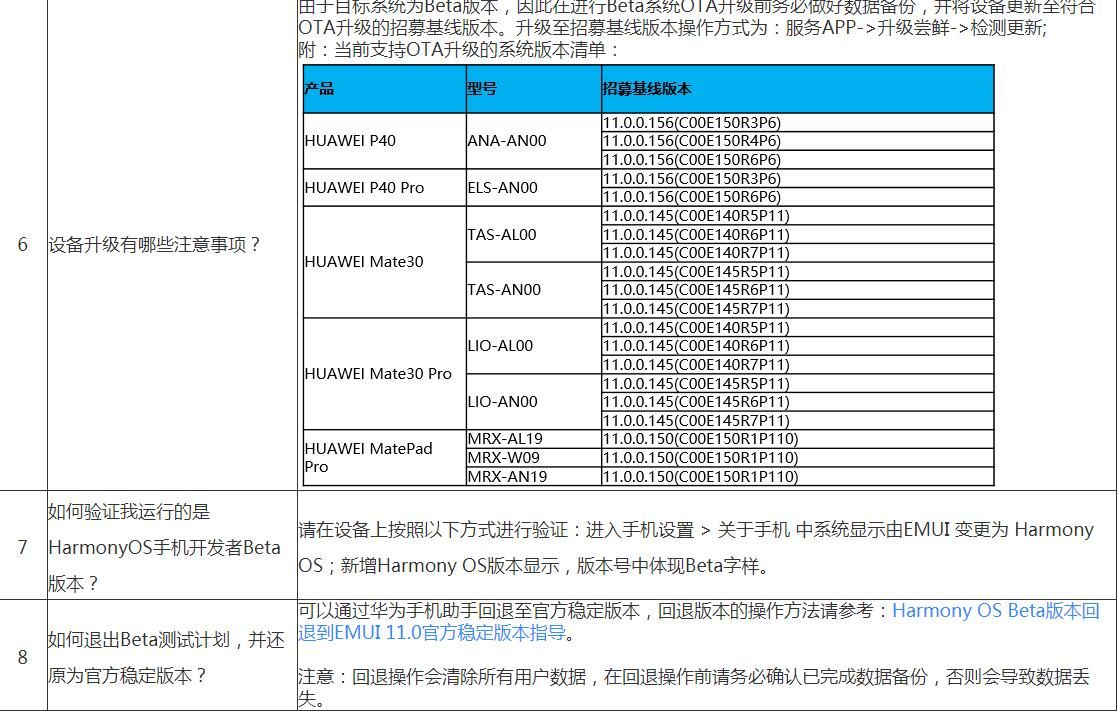Click the 型号 column header
The width and height of the screenshot is (1118, 711).
pyautogui.click(x=533, y=89)
